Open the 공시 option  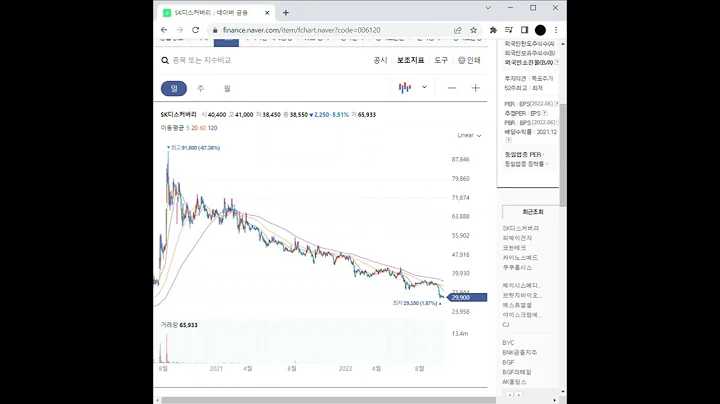click(x=380, y=60)
